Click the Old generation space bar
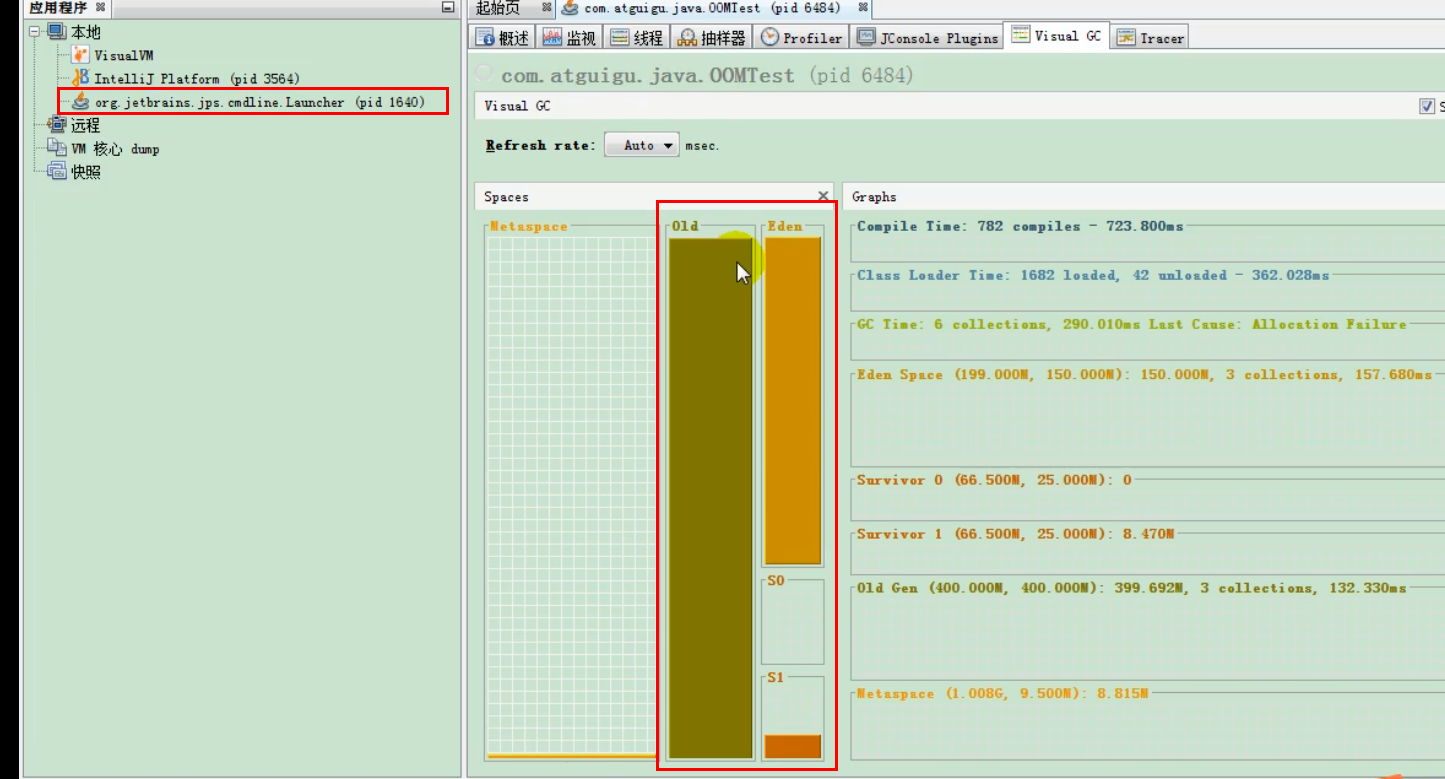This screenshot has height=779, width=1445. click(x=710, y=498)
